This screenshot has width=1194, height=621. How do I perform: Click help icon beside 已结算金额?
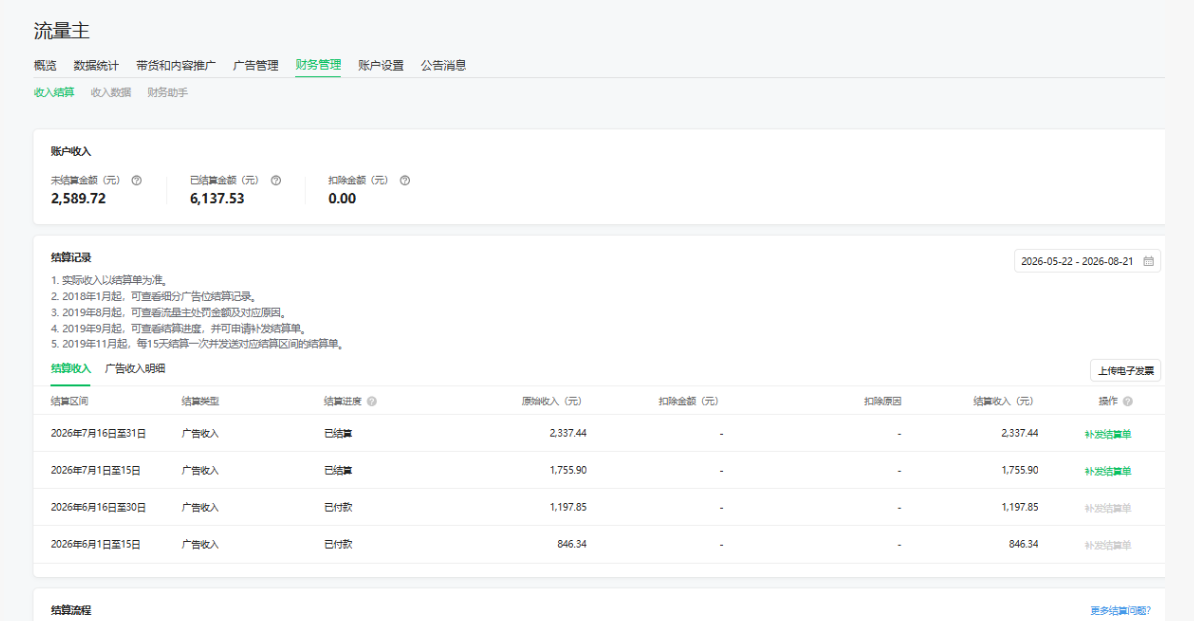pyautogui.click(x=276, y=180)
